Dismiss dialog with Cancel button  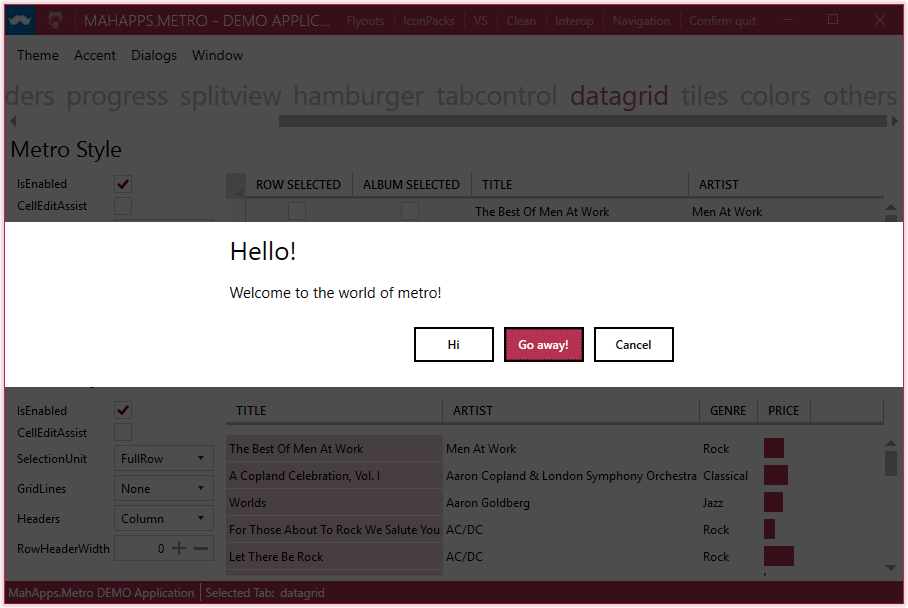click(x=634, y=345)
